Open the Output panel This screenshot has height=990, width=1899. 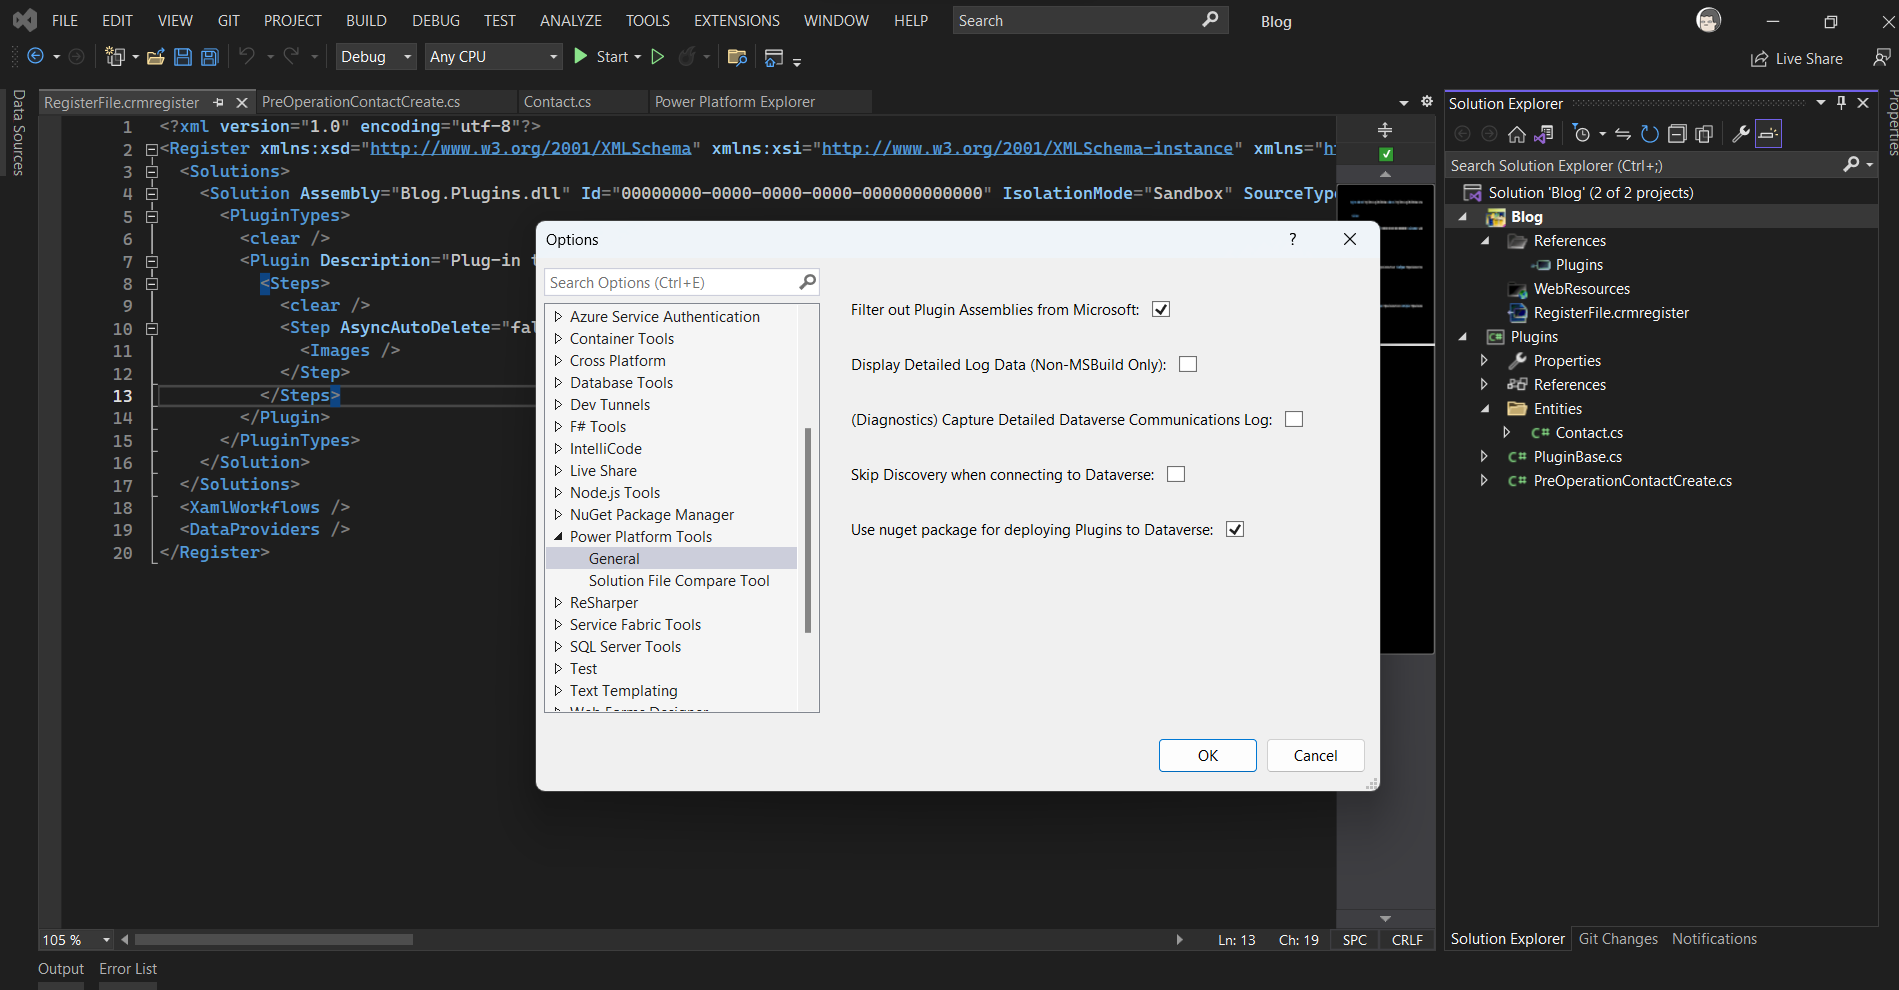[61, 969]
